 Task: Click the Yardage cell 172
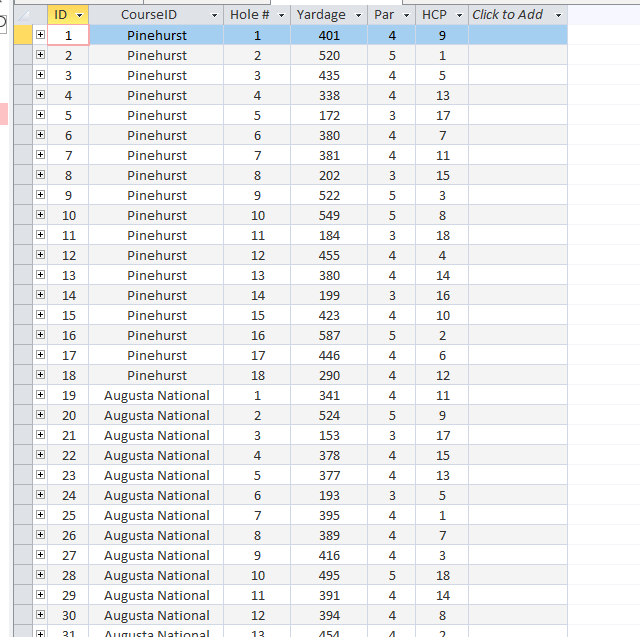[329, 115]
